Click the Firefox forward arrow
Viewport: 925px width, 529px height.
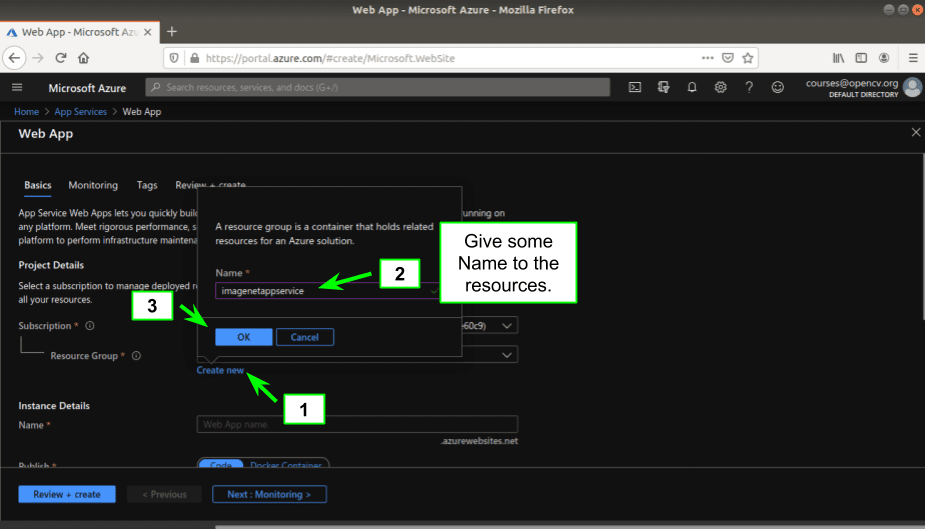[38, 58]
